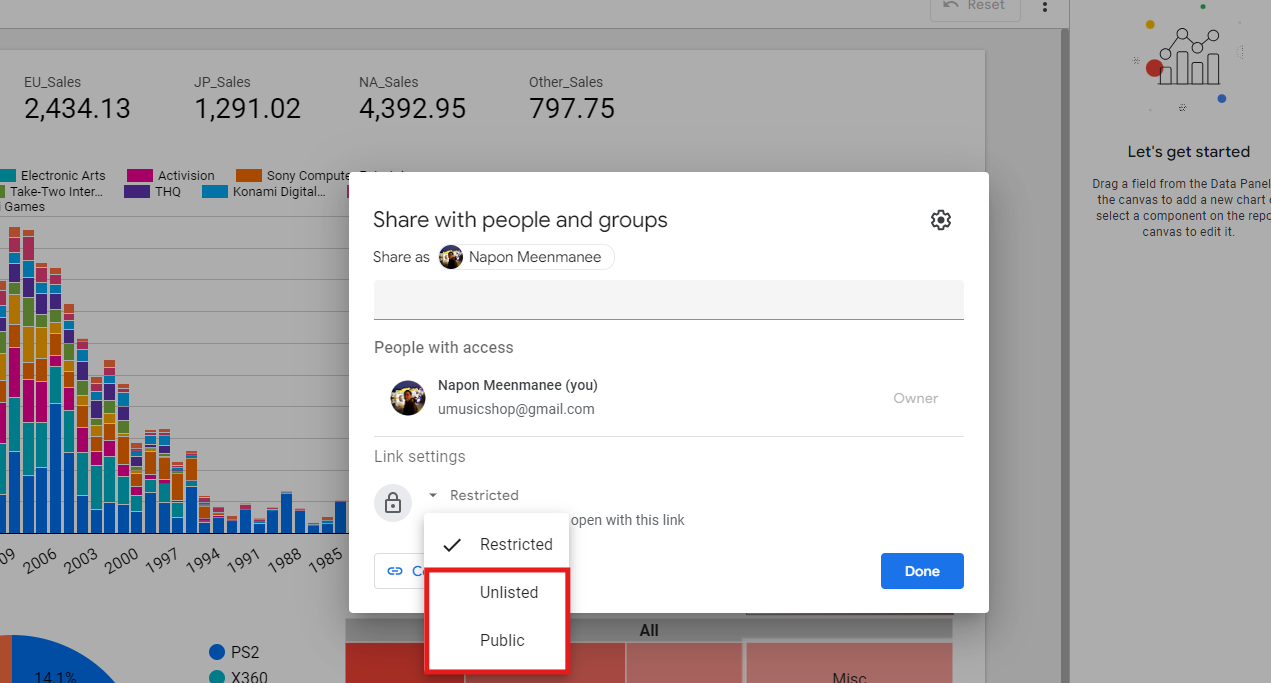The image size is (1271, 683).
Task: Click the copy link chain icon
Action: [395, 571]
